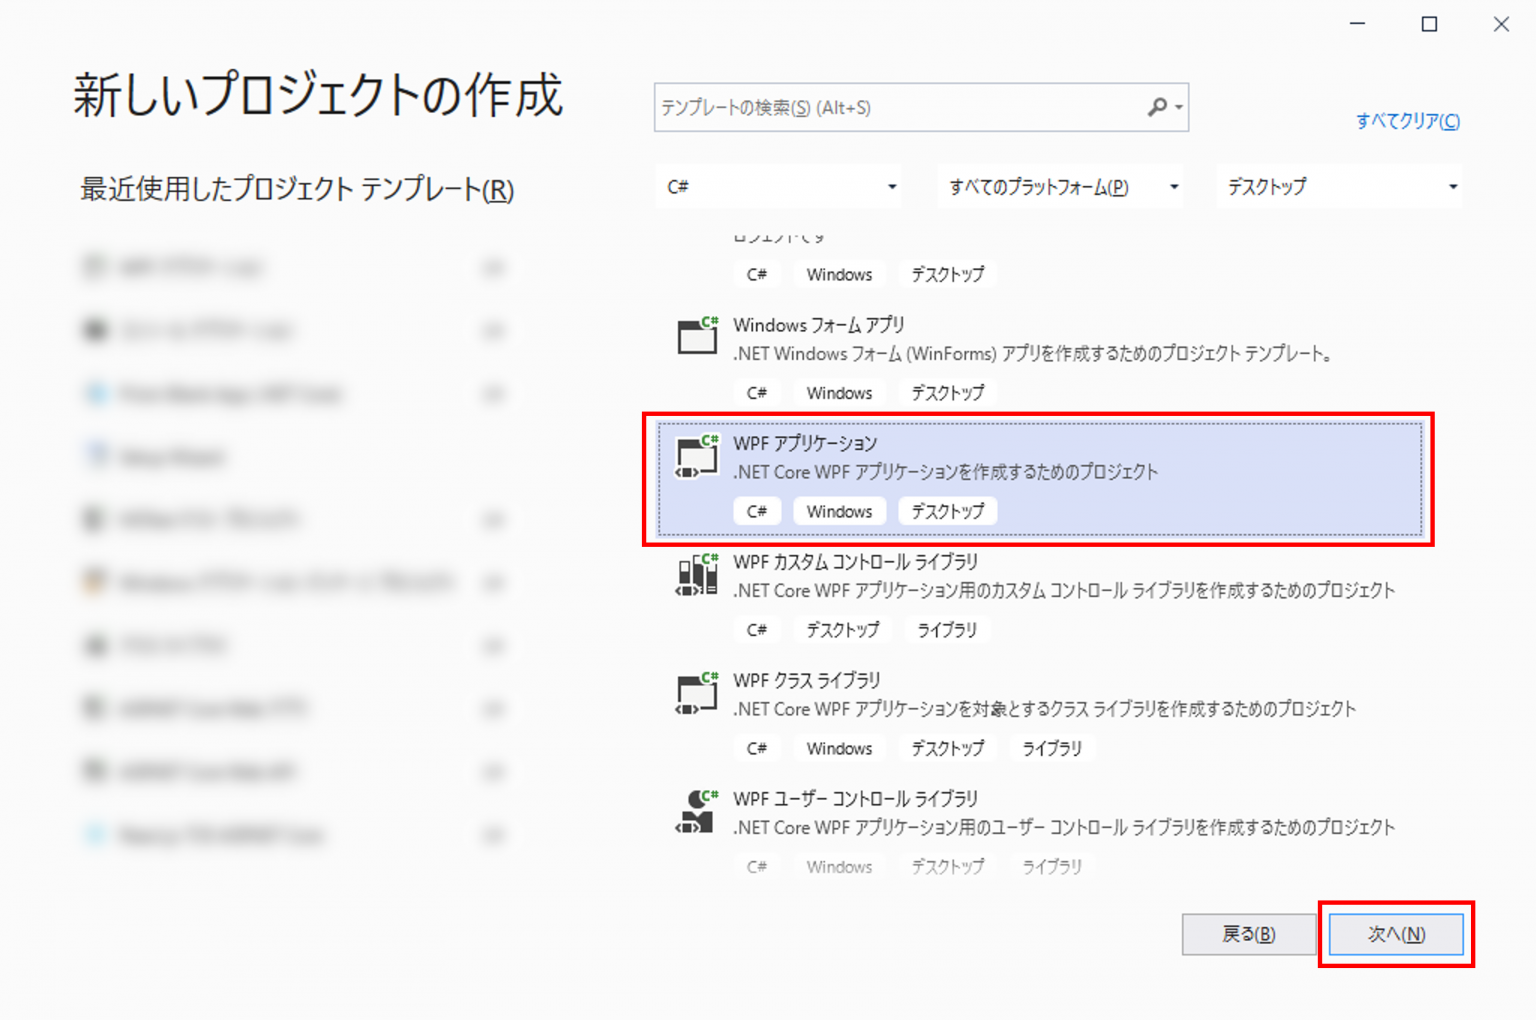Open the C# language filter dropdown
This screenshot has height=1020, width=1536.
click(778, 186)
